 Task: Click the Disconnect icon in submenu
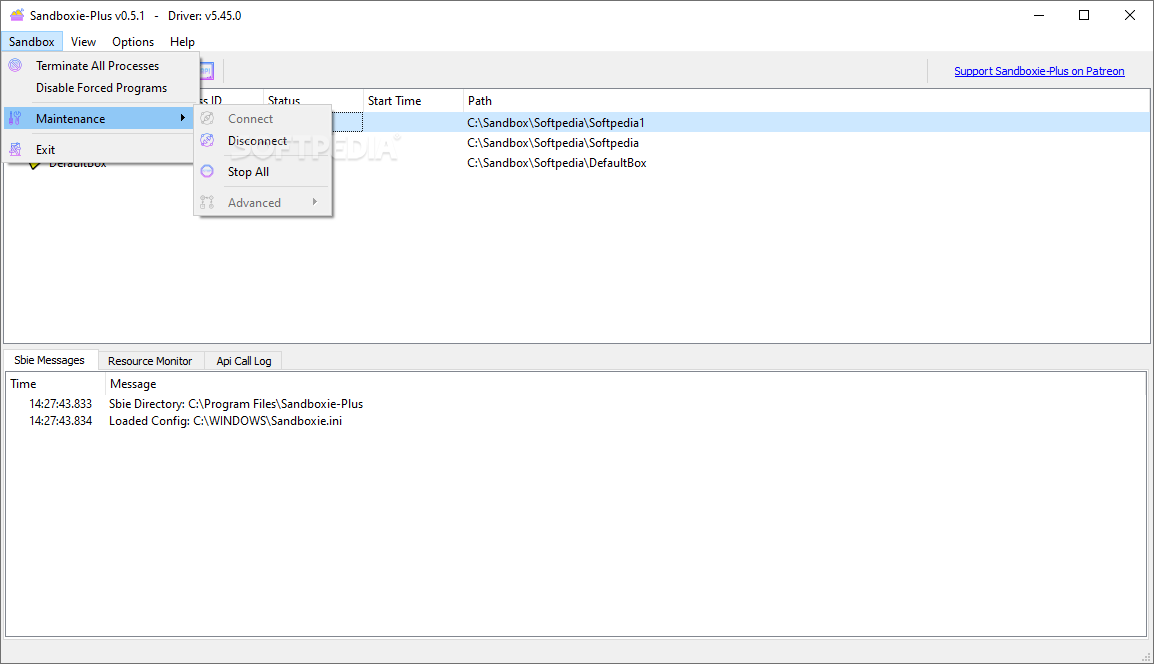tap(208, 141)
